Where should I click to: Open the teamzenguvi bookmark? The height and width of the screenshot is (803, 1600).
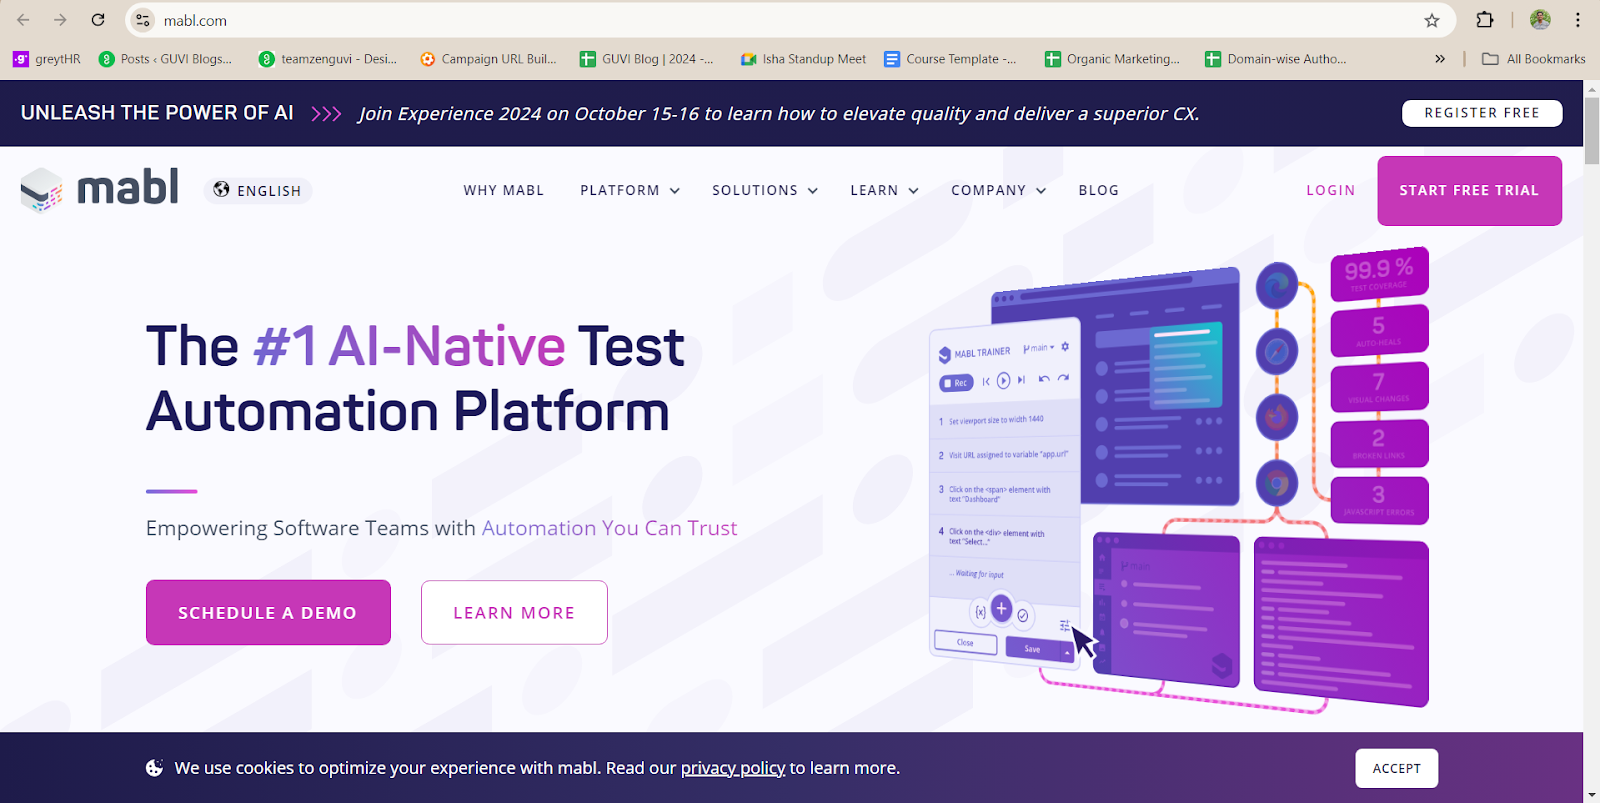[328, 59]
